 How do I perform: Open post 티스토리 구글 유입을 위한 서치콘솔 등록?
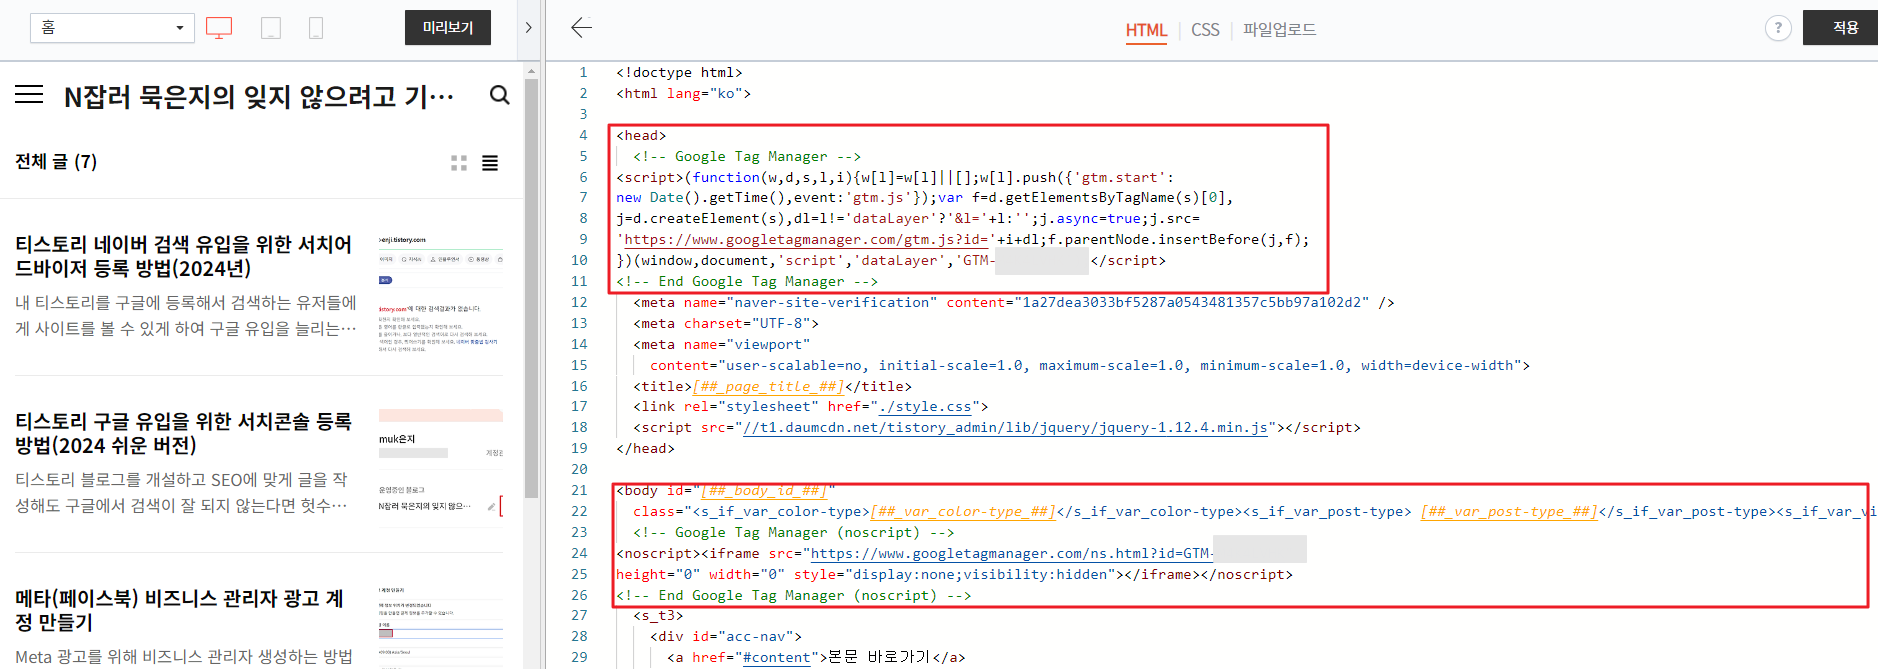tap(184, 433)
